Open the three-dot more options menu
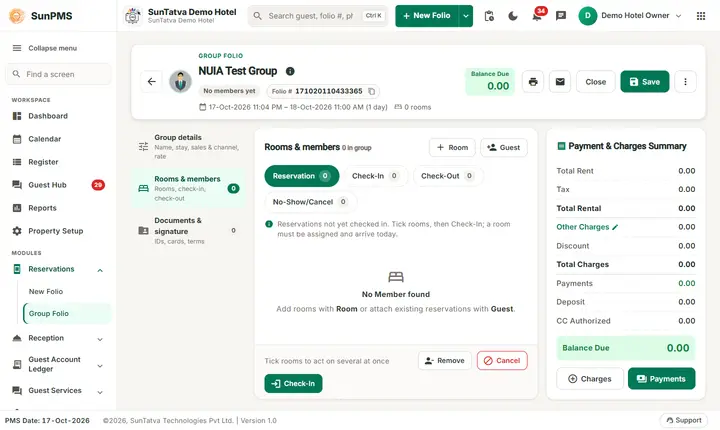 (x=686, y=82)
